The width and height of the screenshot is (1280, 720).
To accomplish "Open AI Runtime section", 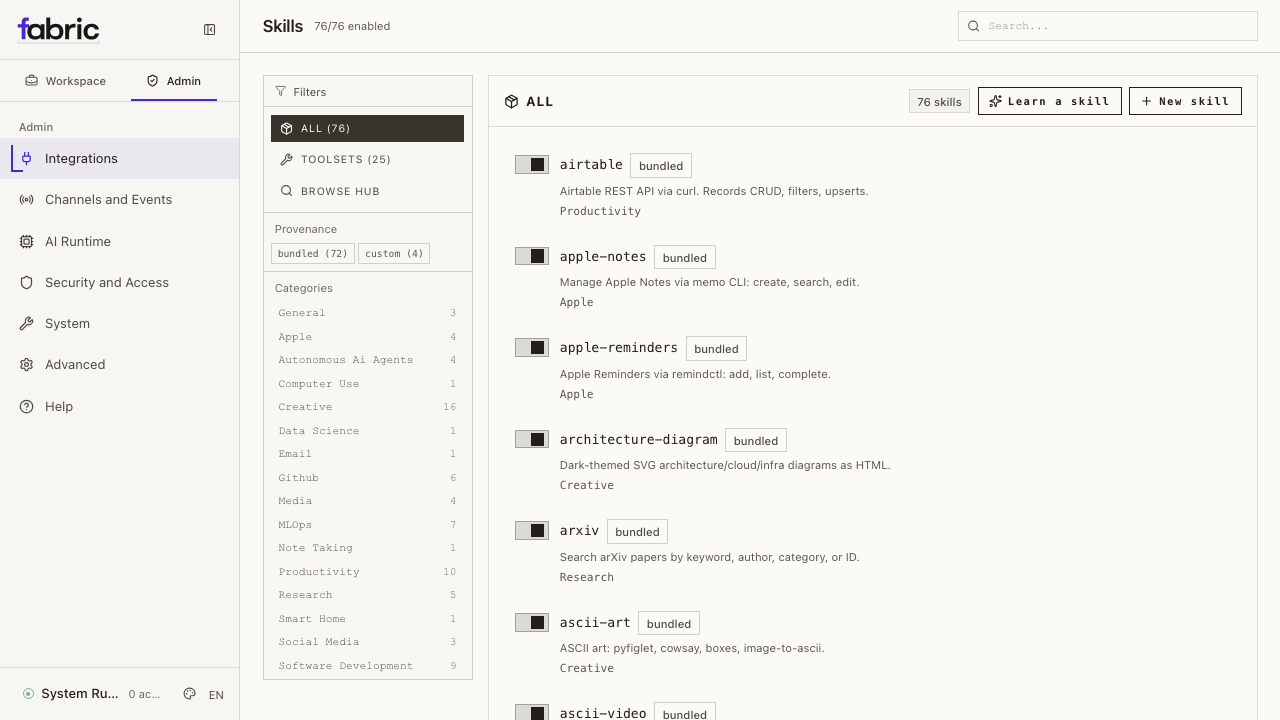I will (120, 241).
